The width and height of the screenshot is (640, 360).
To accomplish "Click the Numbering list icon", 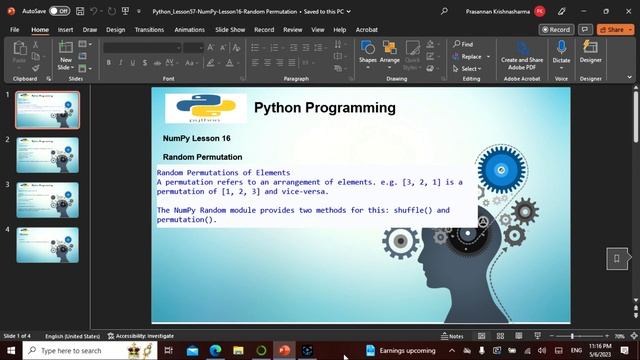I will coord(274,48).
